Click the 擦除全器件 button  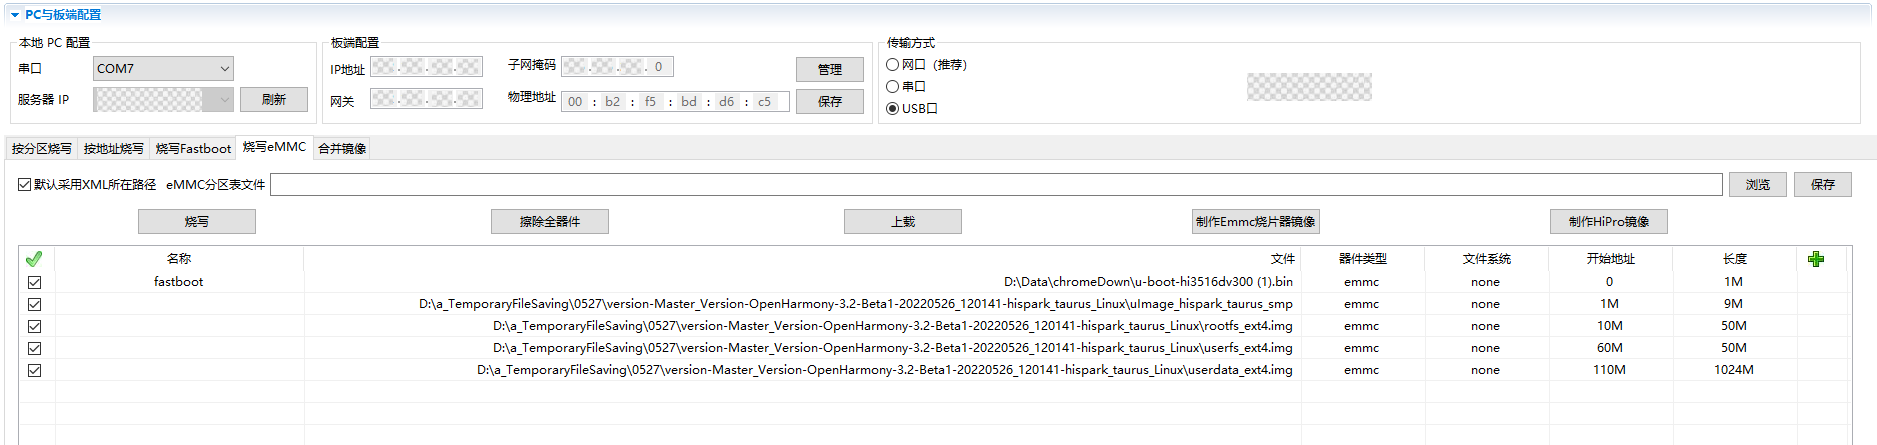point(550,222)
